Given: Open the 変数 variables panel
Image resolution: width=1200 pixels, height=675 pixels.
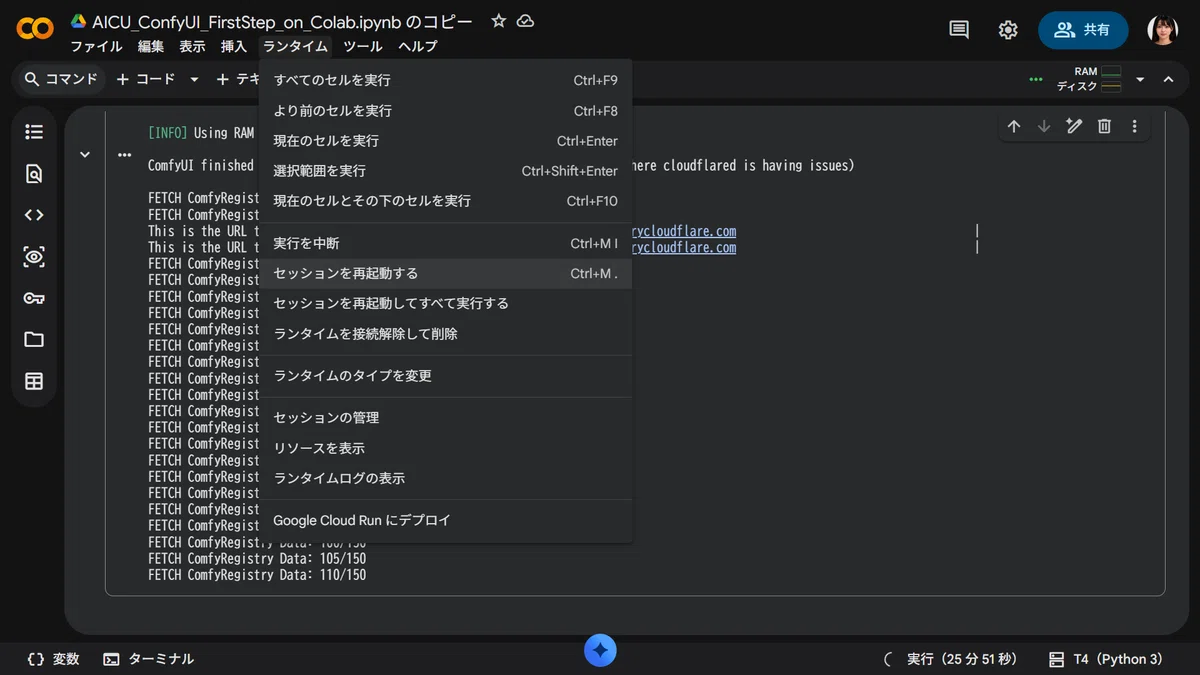Looking at the screenshot, I should [x=54, y=659].
